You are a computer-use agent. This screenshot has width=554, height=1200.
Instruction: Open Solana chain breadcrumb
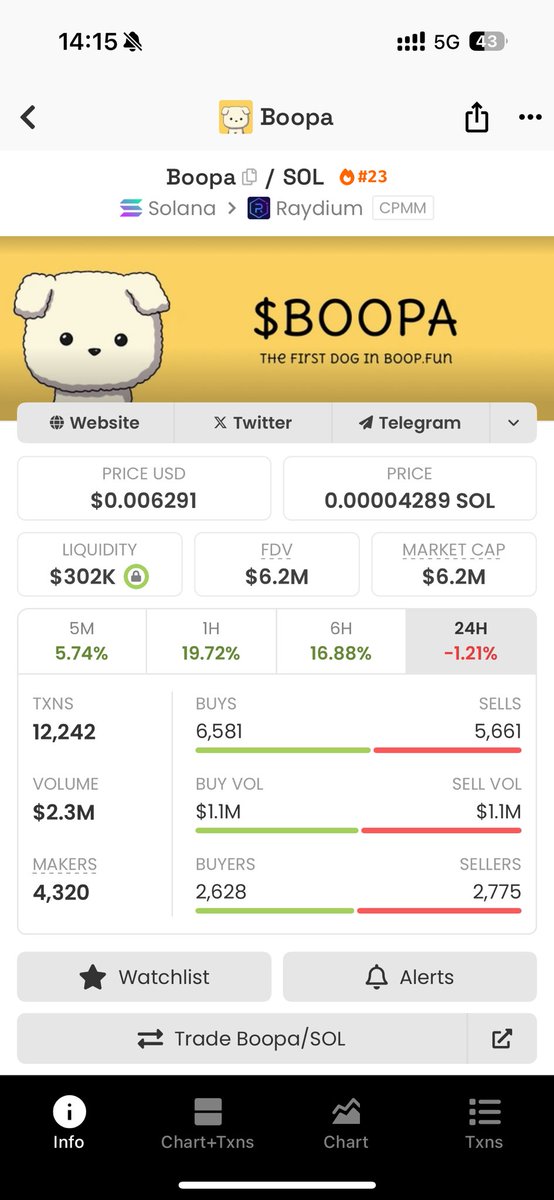(167, 208)
